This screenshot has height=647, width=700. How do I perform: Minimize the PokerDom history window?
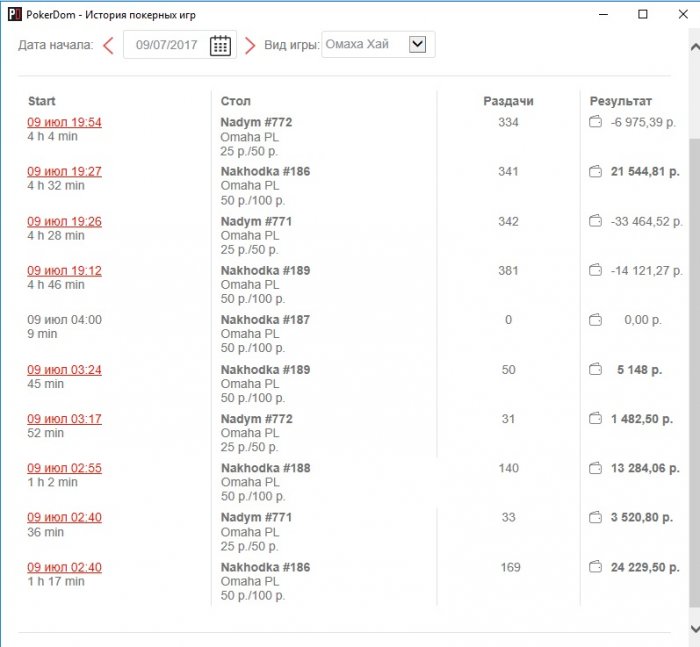coord(603,14)
